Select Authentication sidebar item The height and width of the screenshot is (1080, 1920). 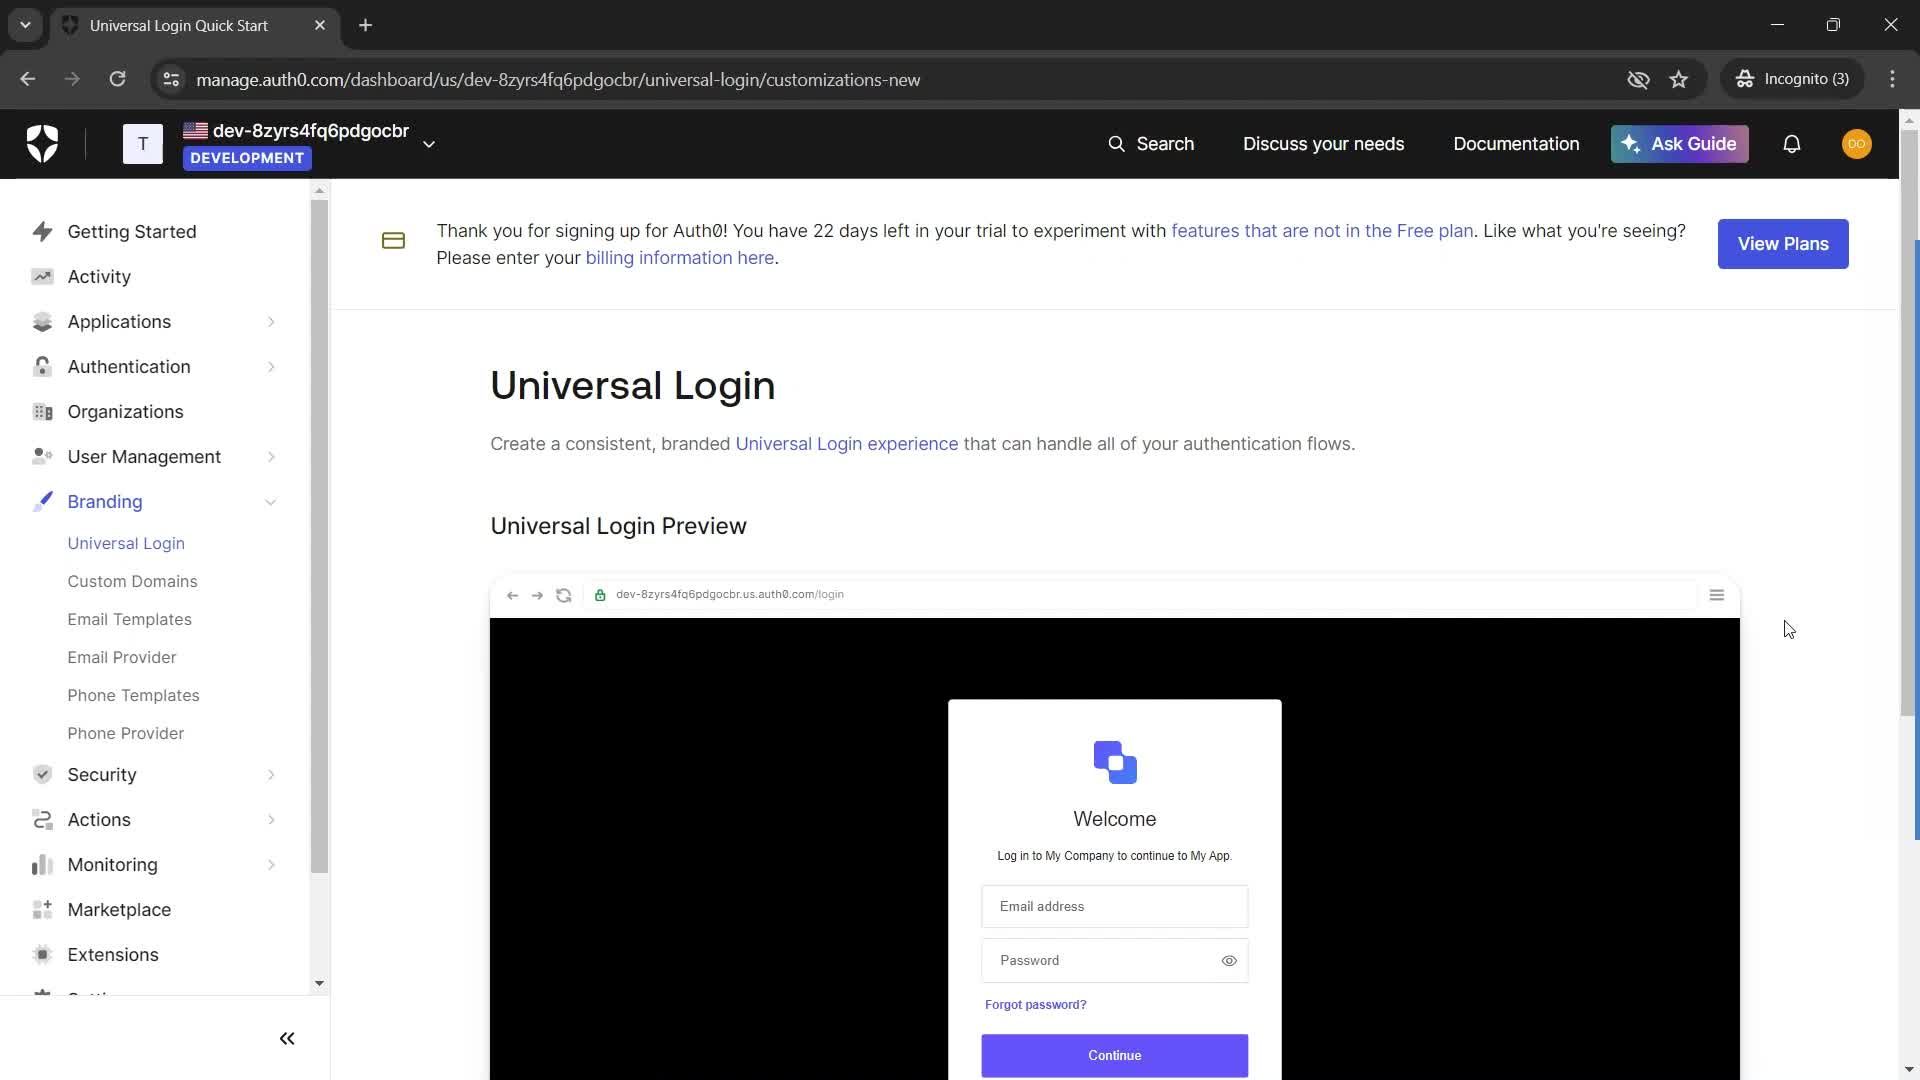(129, 367)
